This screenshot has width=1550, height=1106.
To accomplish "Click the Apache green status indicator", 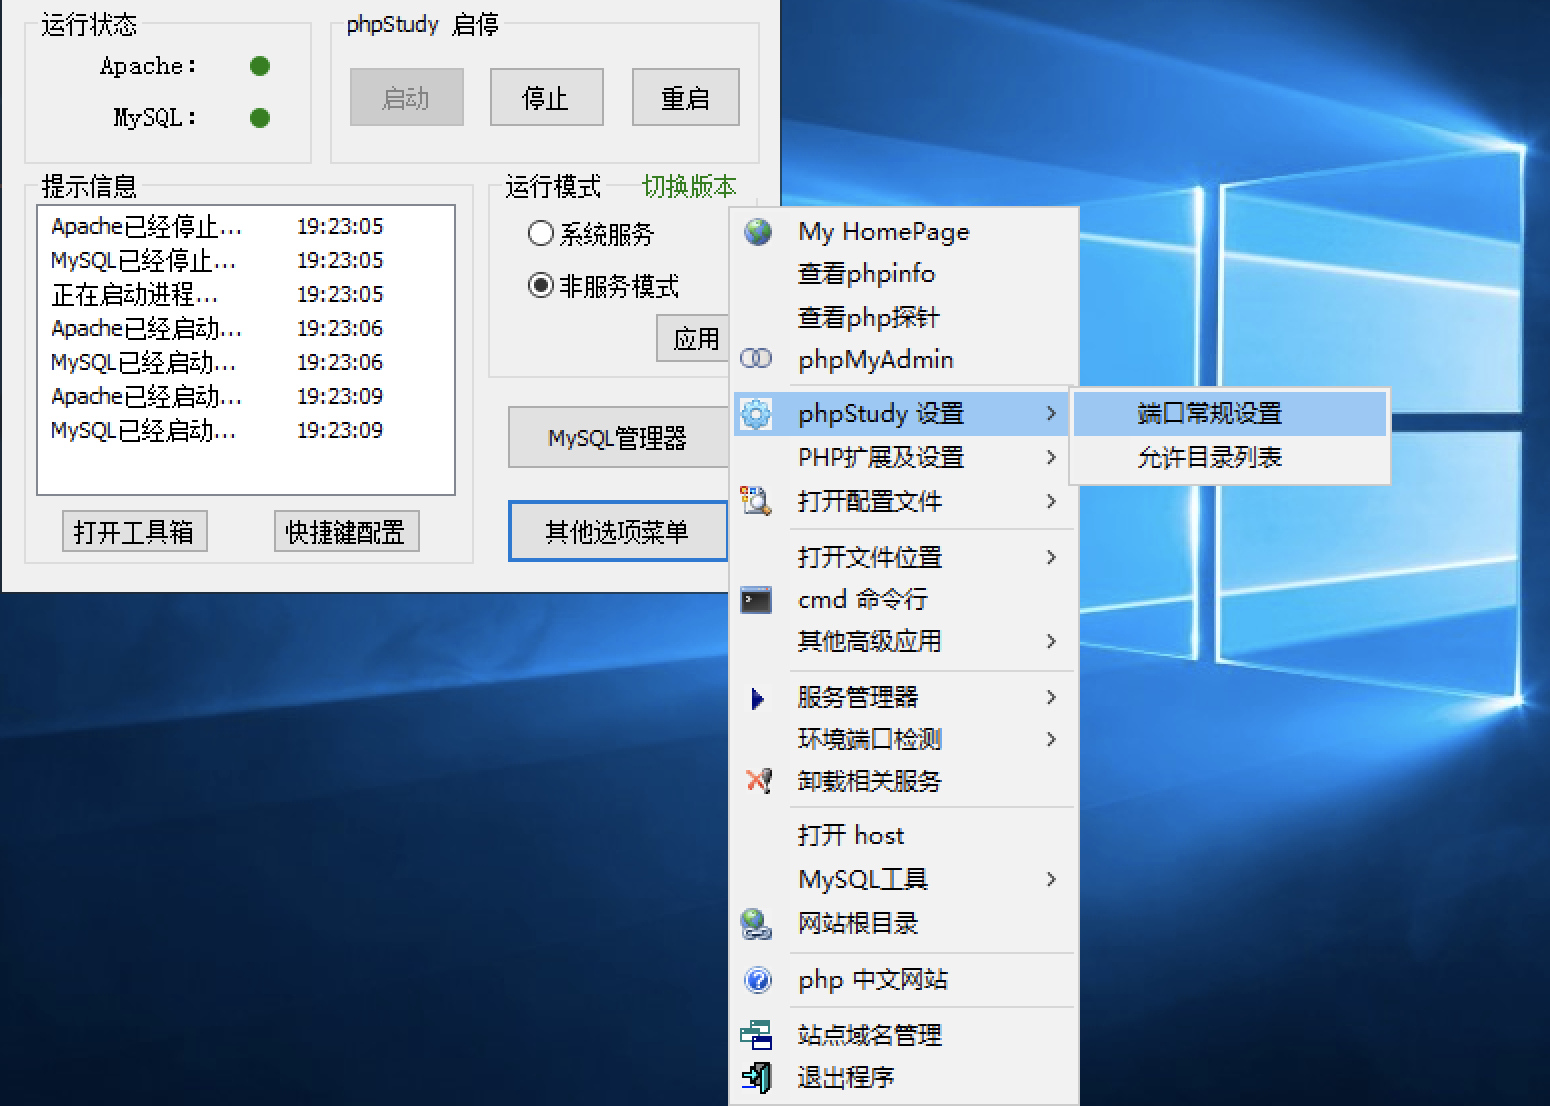I will (x=260, y=66).
